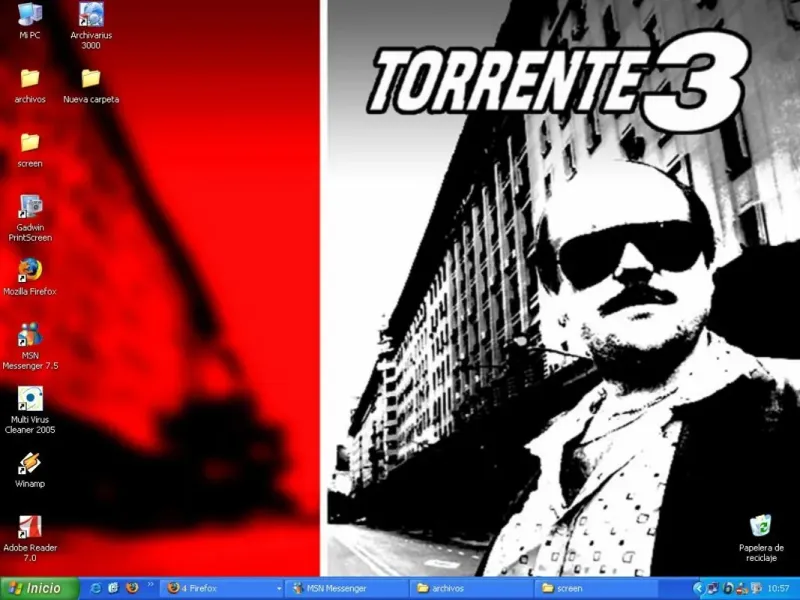The image size is (800, 600).
Task: Click the network connection tray icon
Action: 713,588
